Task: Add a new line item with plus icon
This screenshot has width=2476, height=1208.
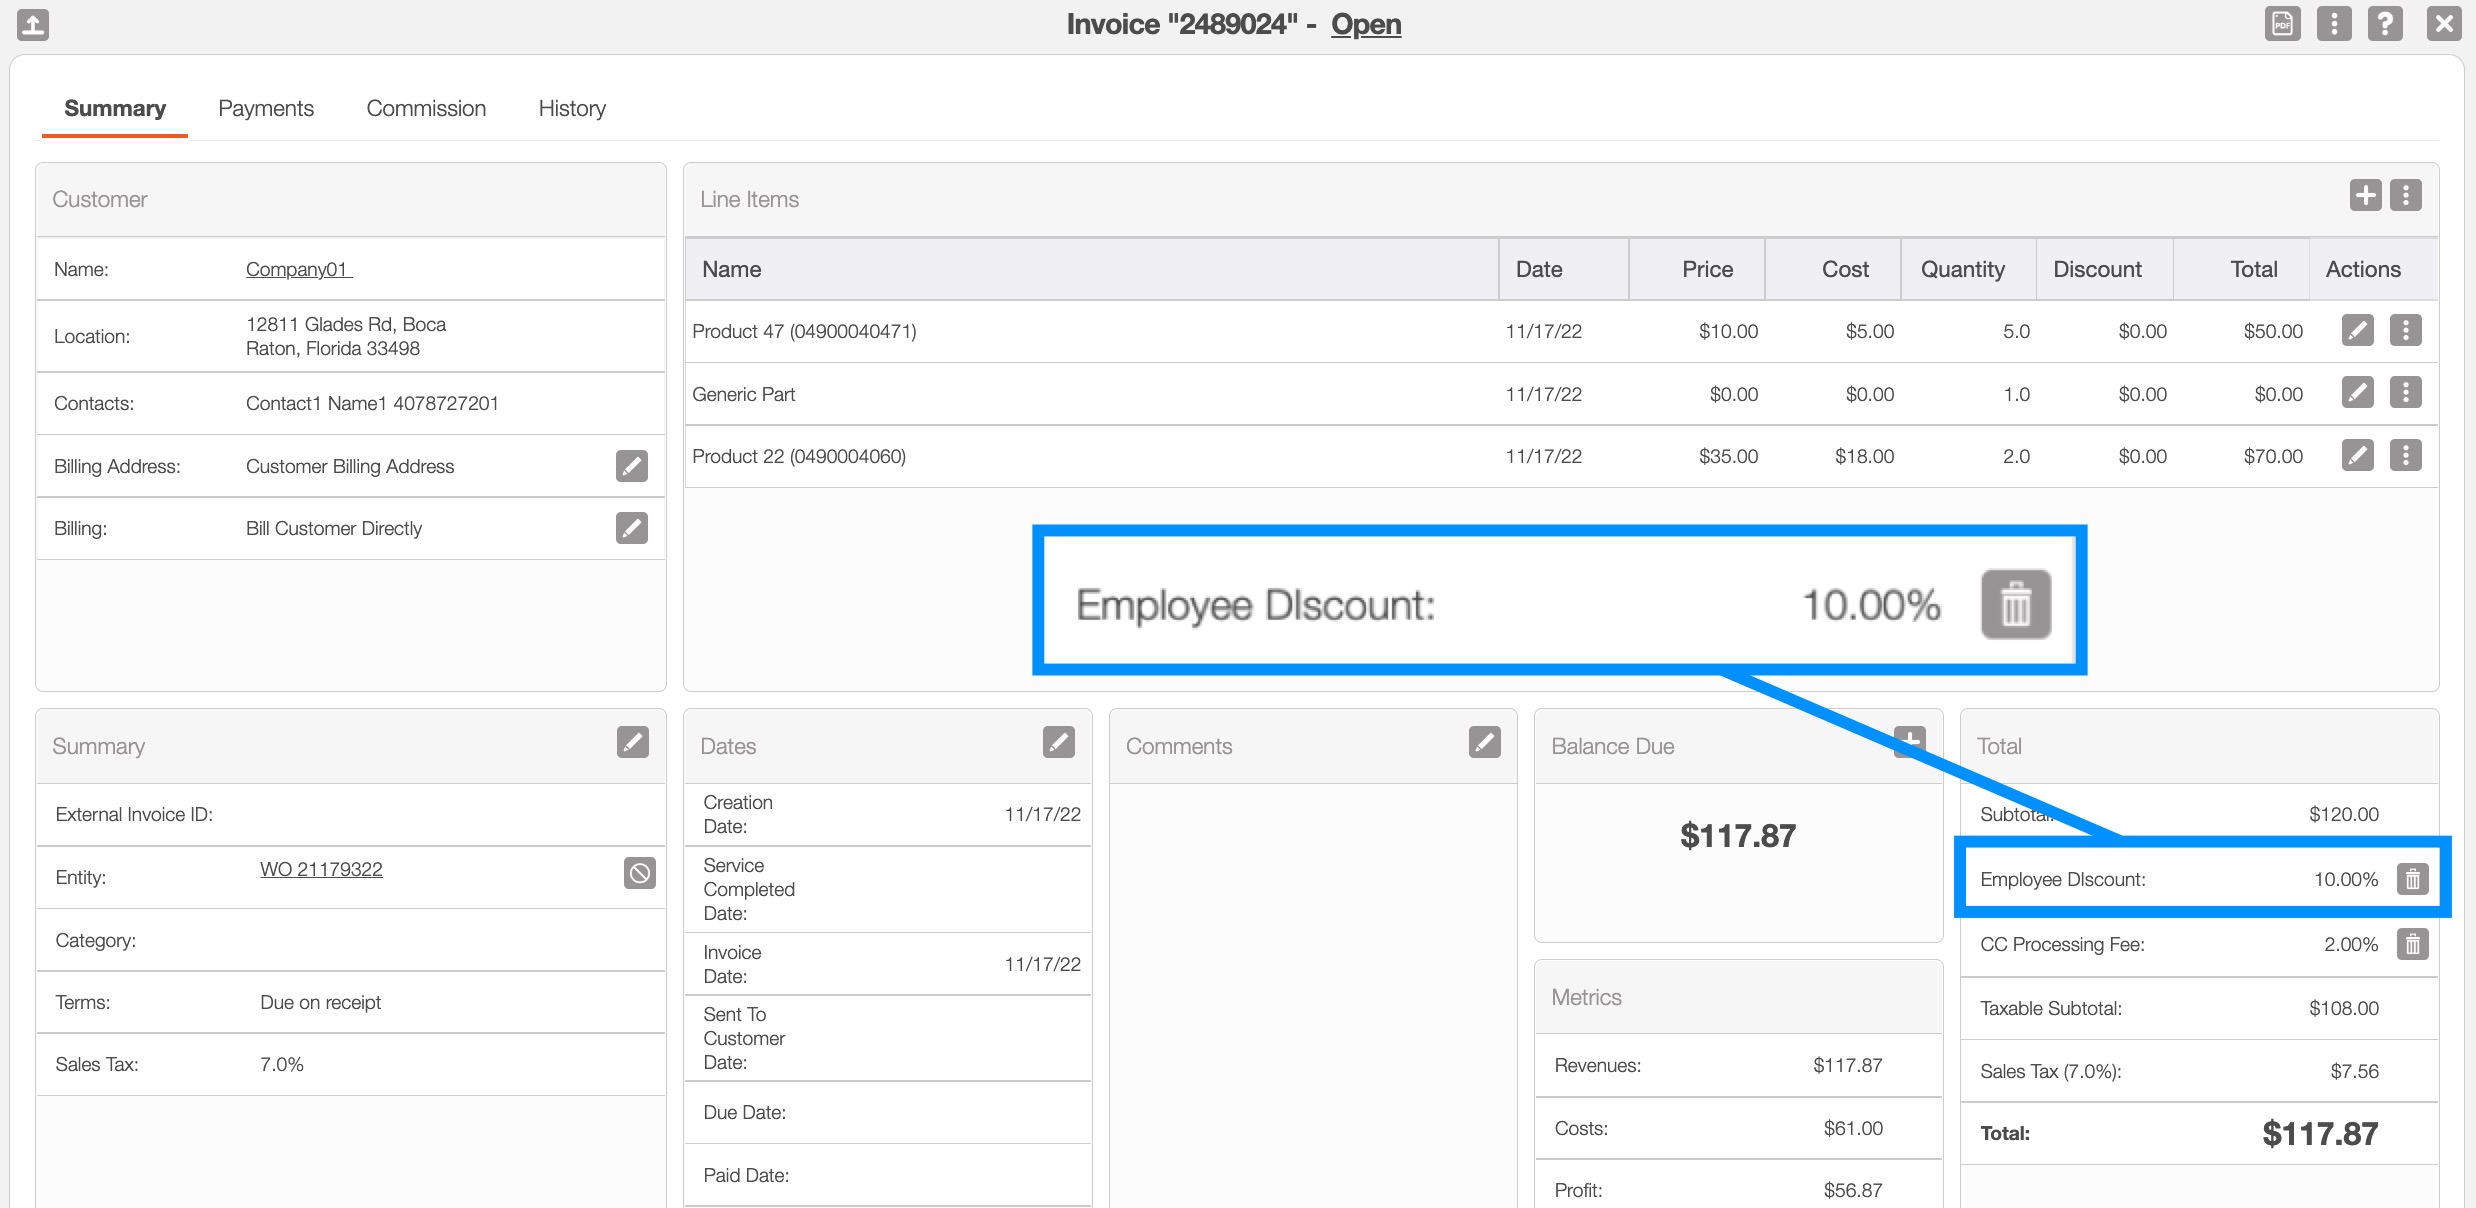Action: [x=2365, y=195]
